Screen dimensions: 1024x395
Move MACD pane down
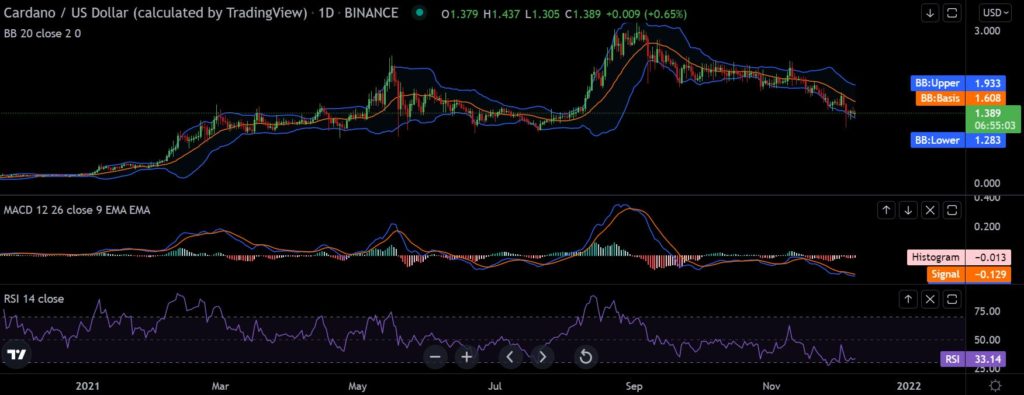coord(908,210)
